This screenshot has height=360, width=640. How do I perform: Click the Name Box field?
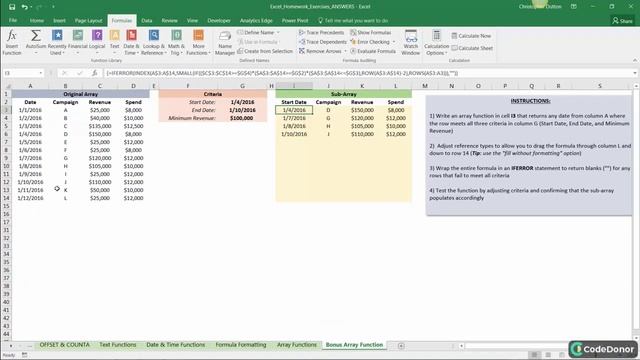pos(20,73)
